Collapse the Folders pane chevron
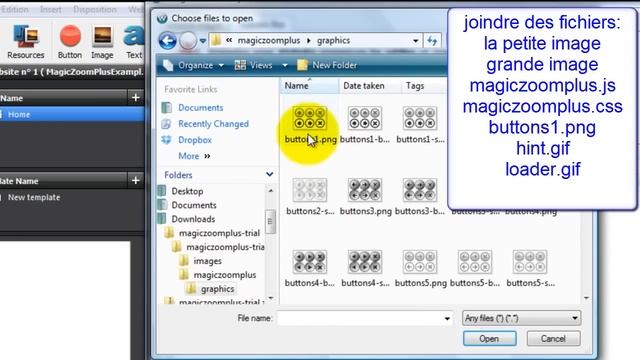The height and width of the screenshot is (360, 640). [x=270, y=174]
